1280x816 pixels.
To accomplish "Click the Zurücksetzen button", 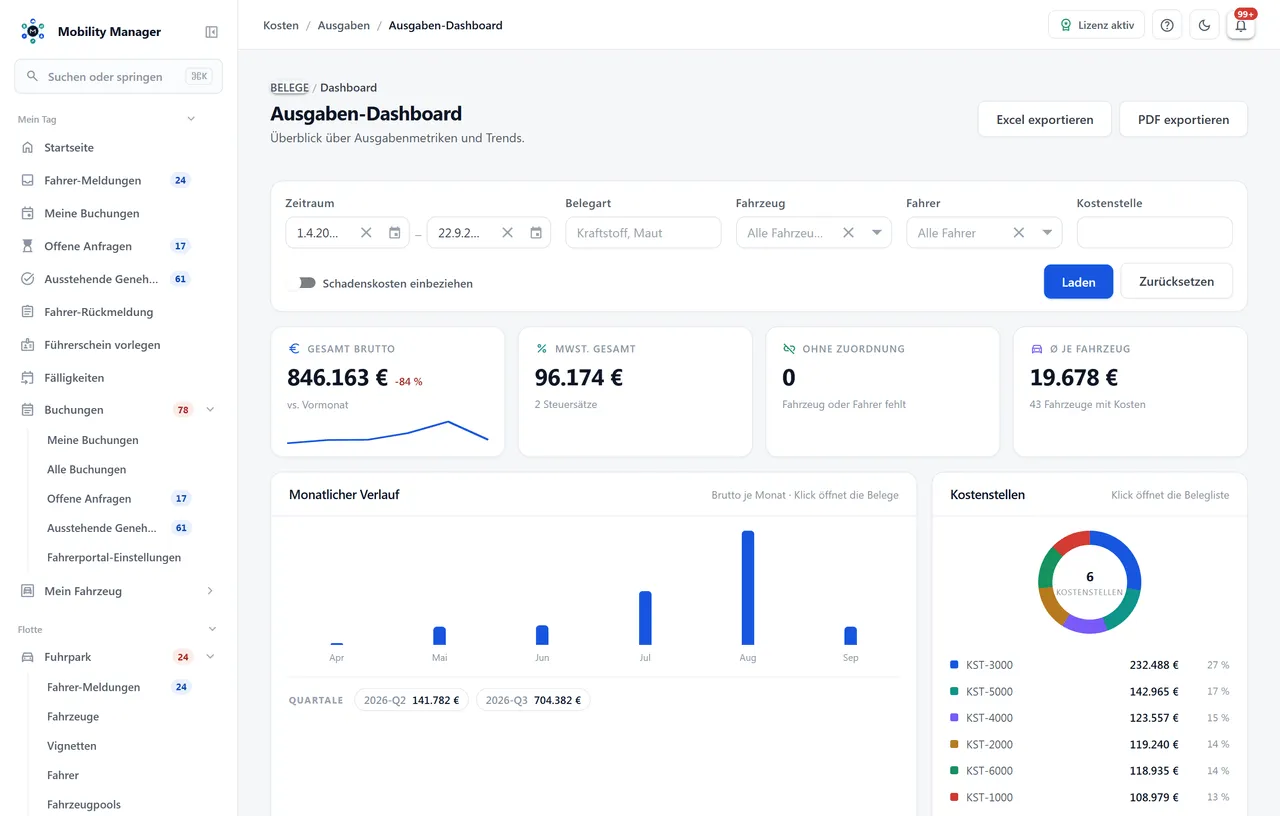I will pos(1177,282).
